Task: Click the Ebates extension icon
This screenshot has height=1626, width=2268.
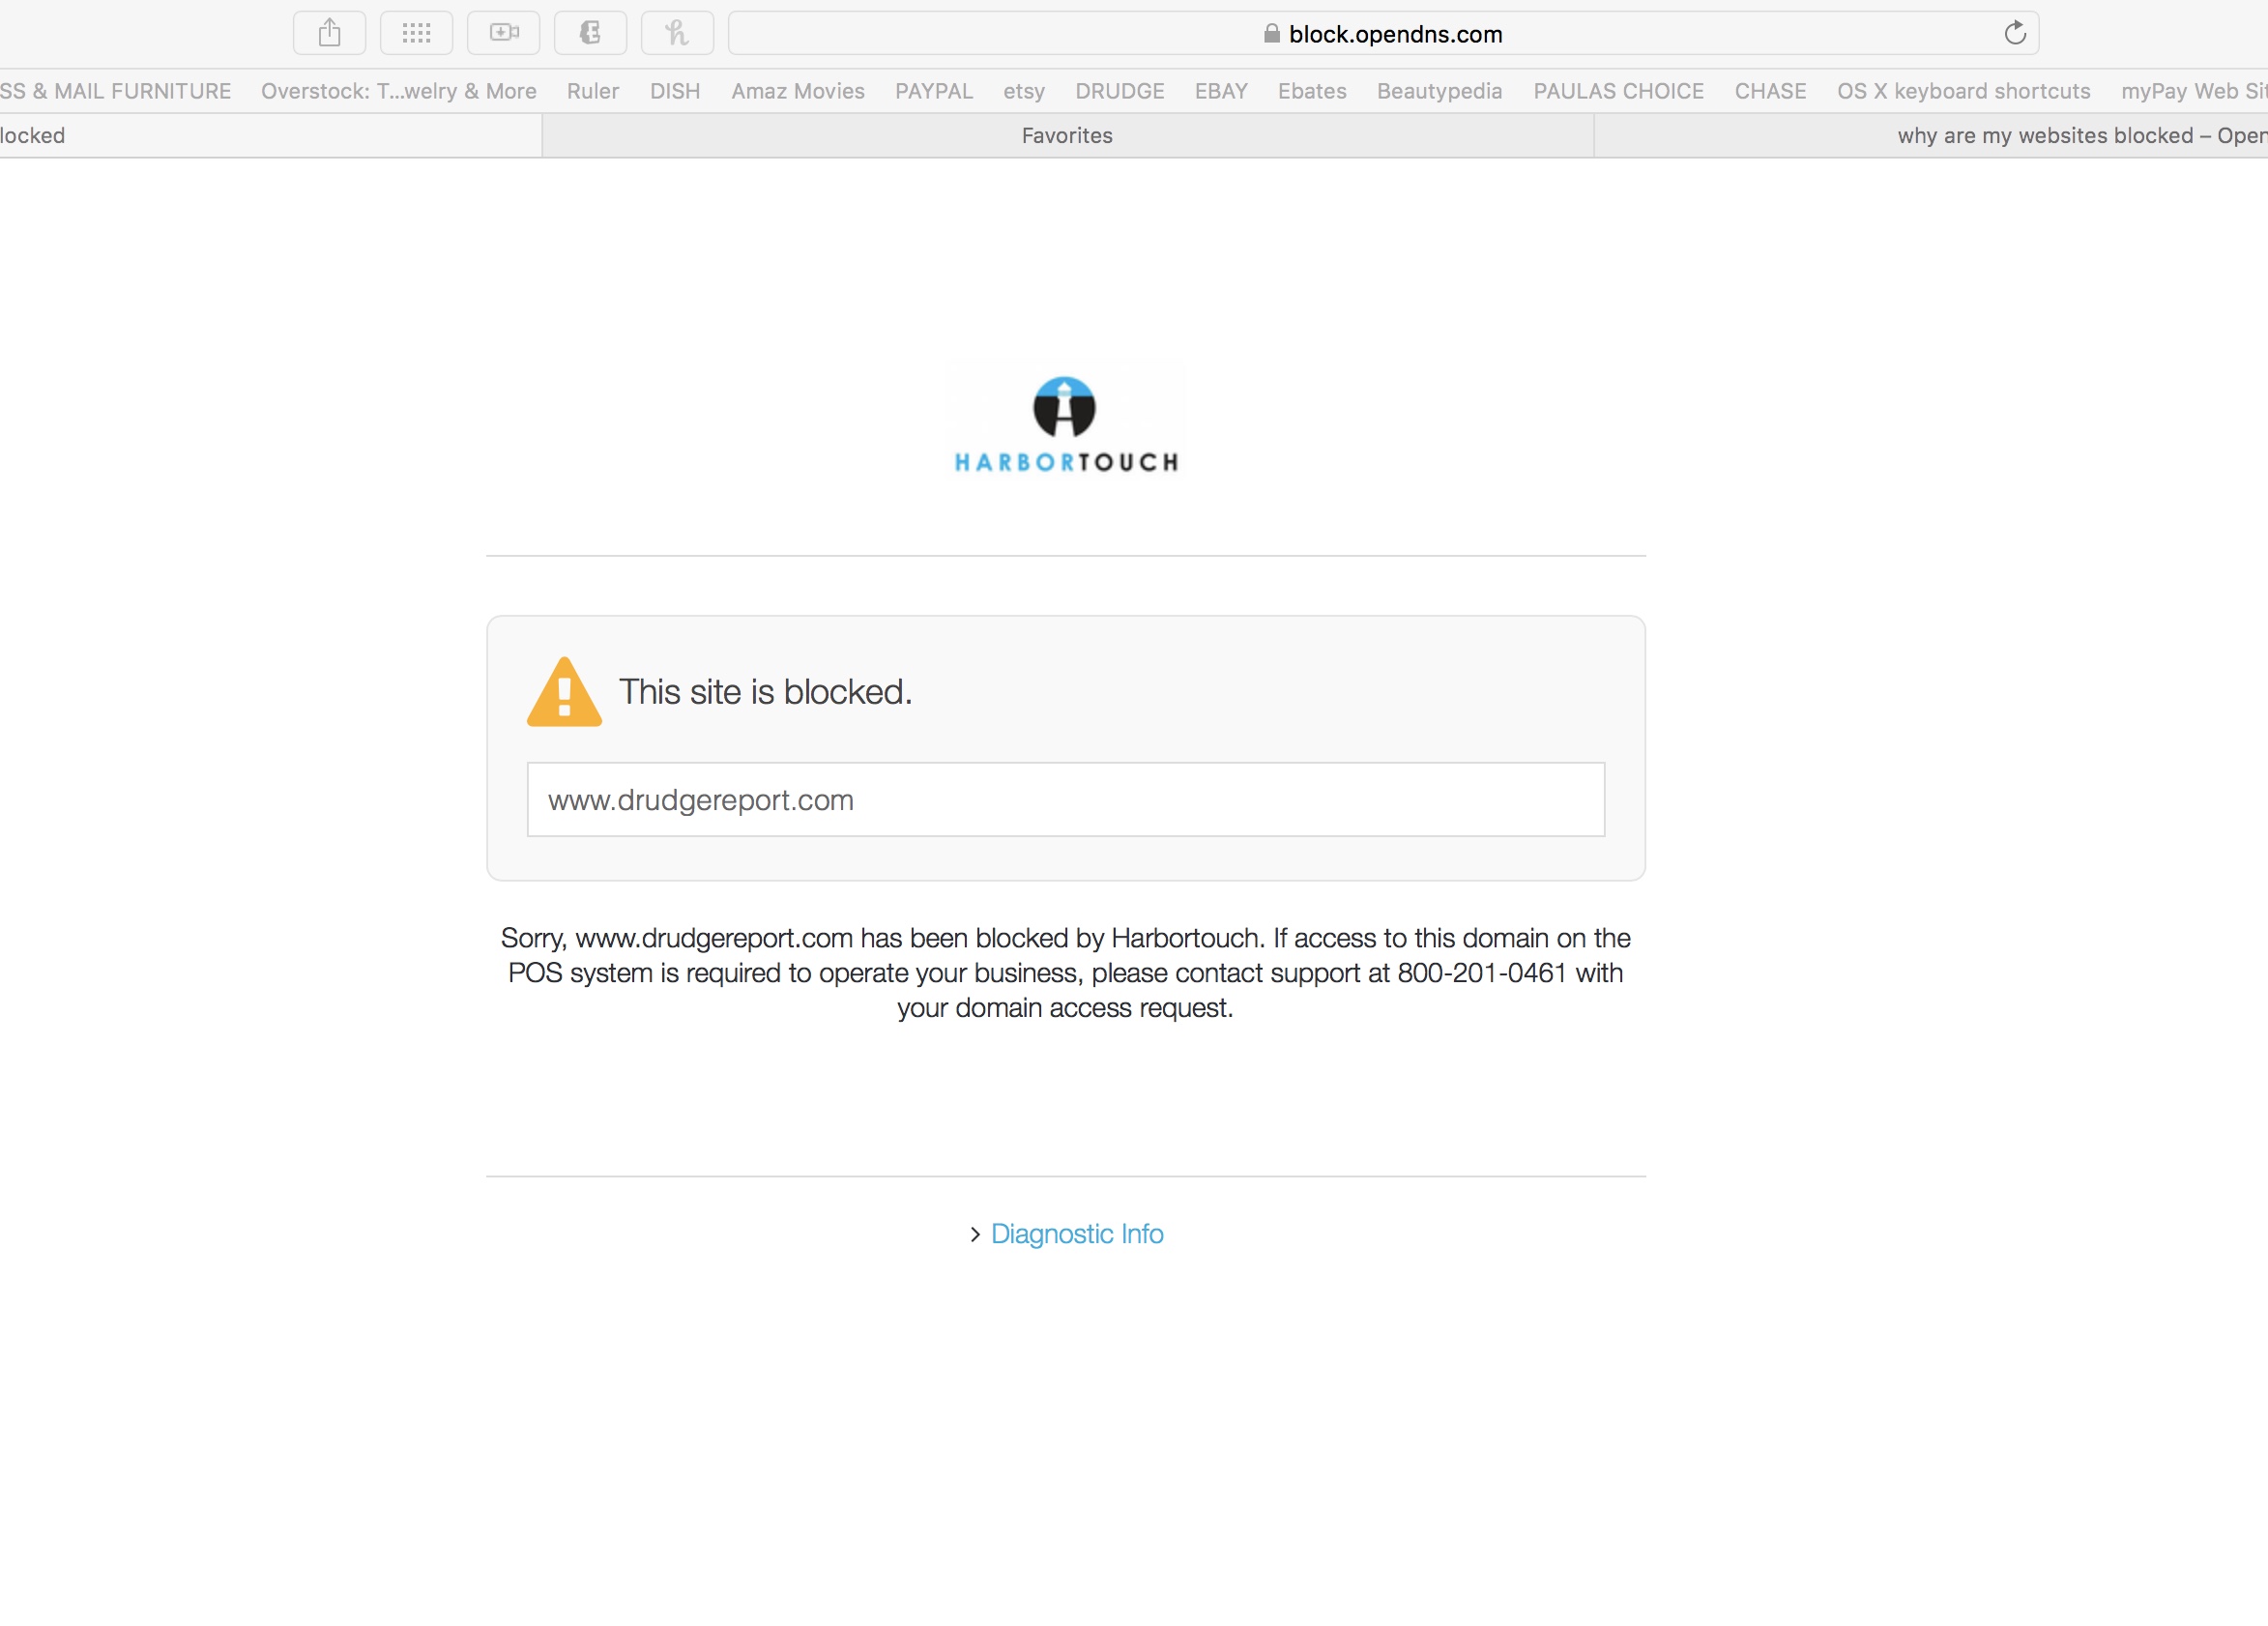Action: coord(590,34)
